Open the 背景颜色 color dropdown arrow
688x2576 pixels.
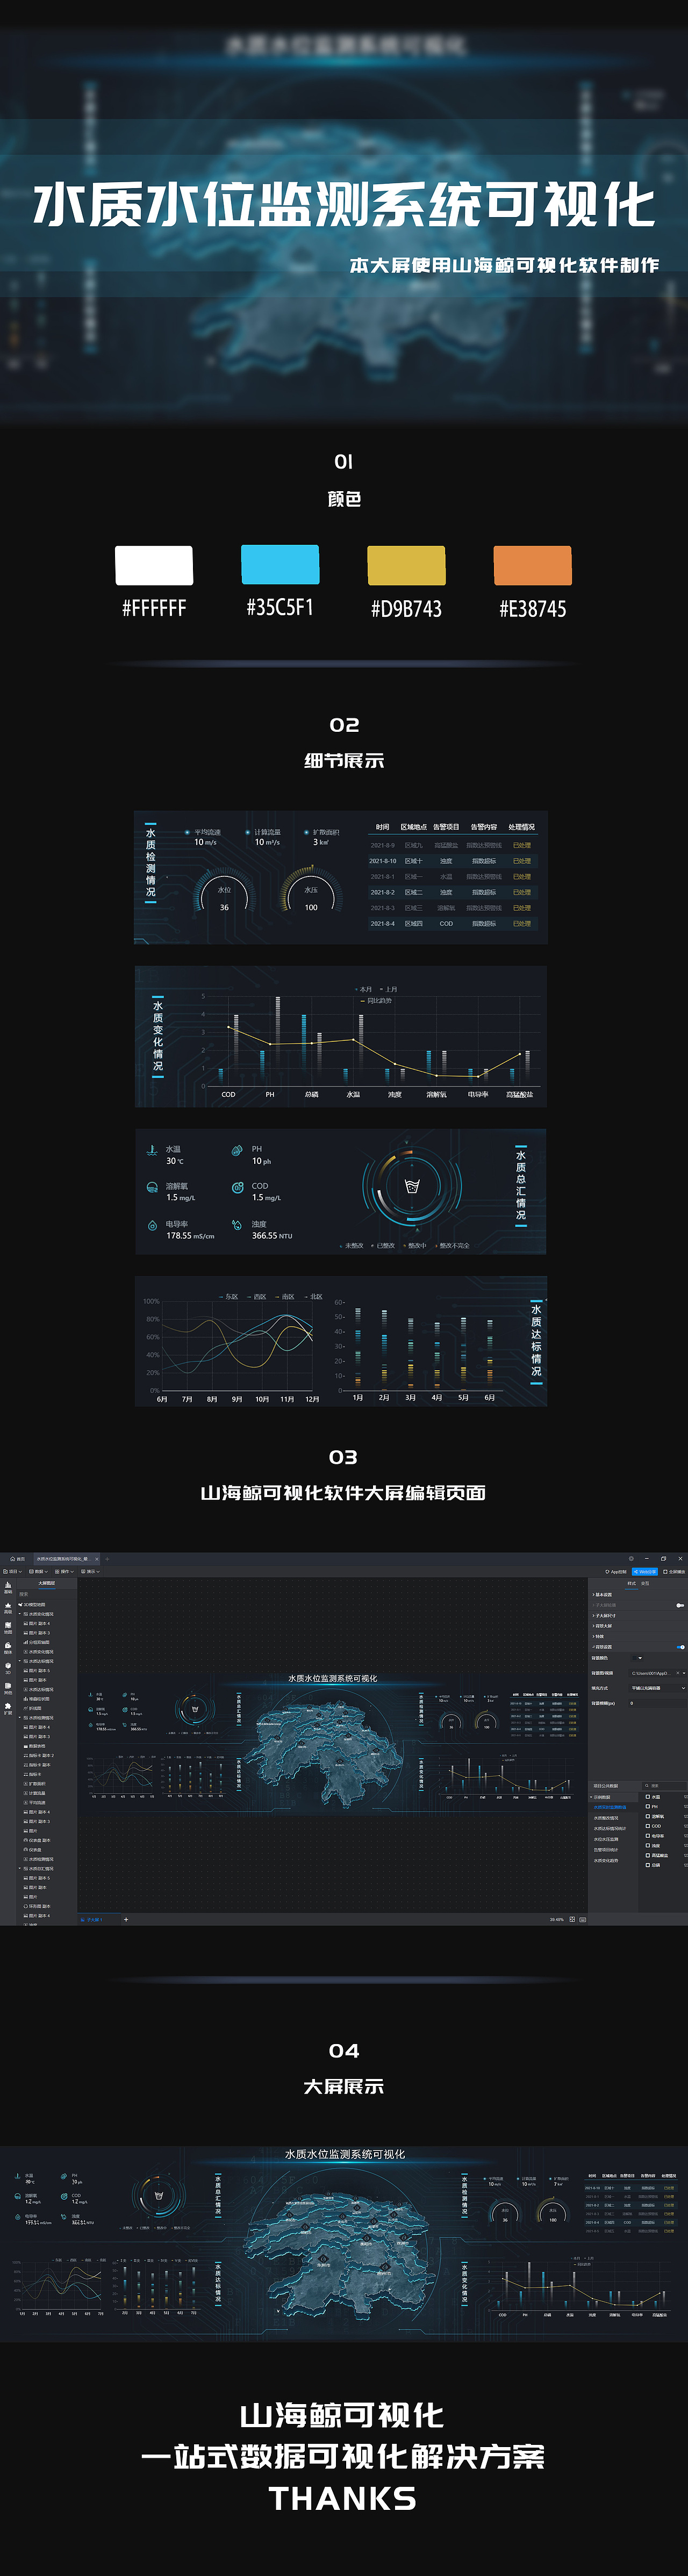click(640, 1658)
